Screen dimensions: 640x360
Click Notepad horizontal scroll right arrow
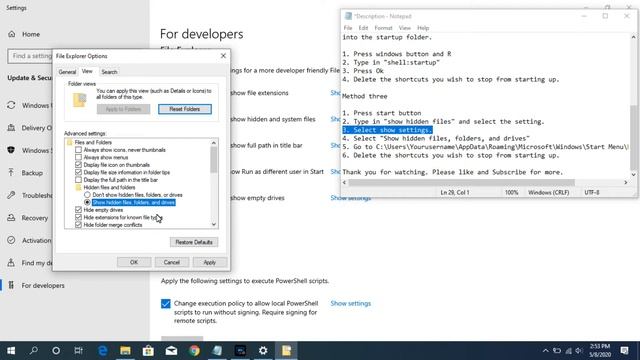click(x=626, y=182)
